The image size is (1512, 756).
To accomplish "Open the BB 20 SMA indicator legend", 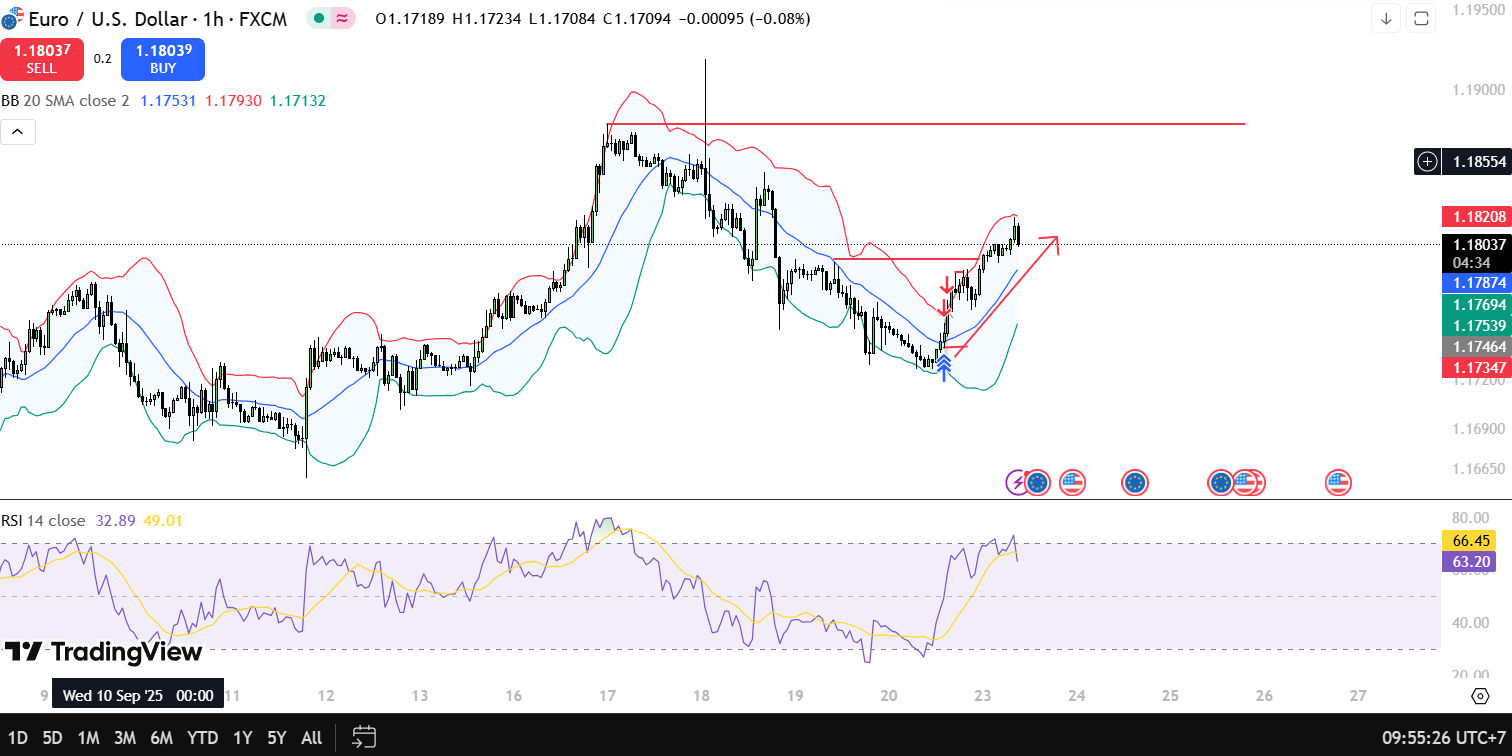I will click(x=65, y=101).
